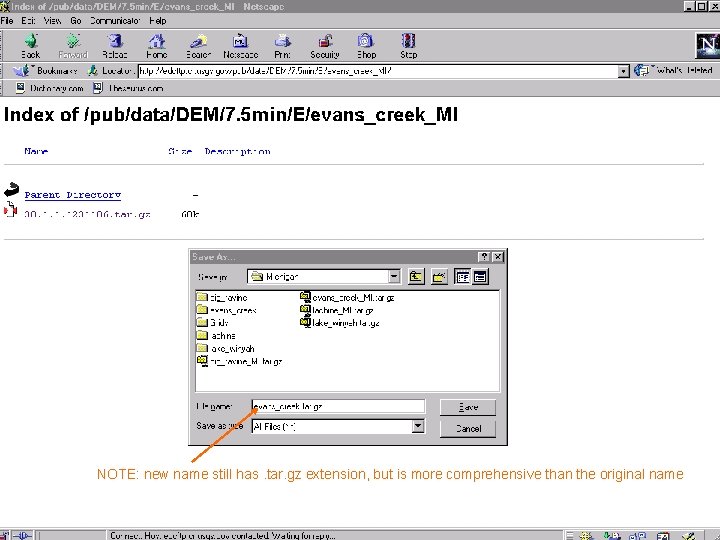Follow the Parent Directory link
This screenshot has width=720, height=540.
(73, 195)
